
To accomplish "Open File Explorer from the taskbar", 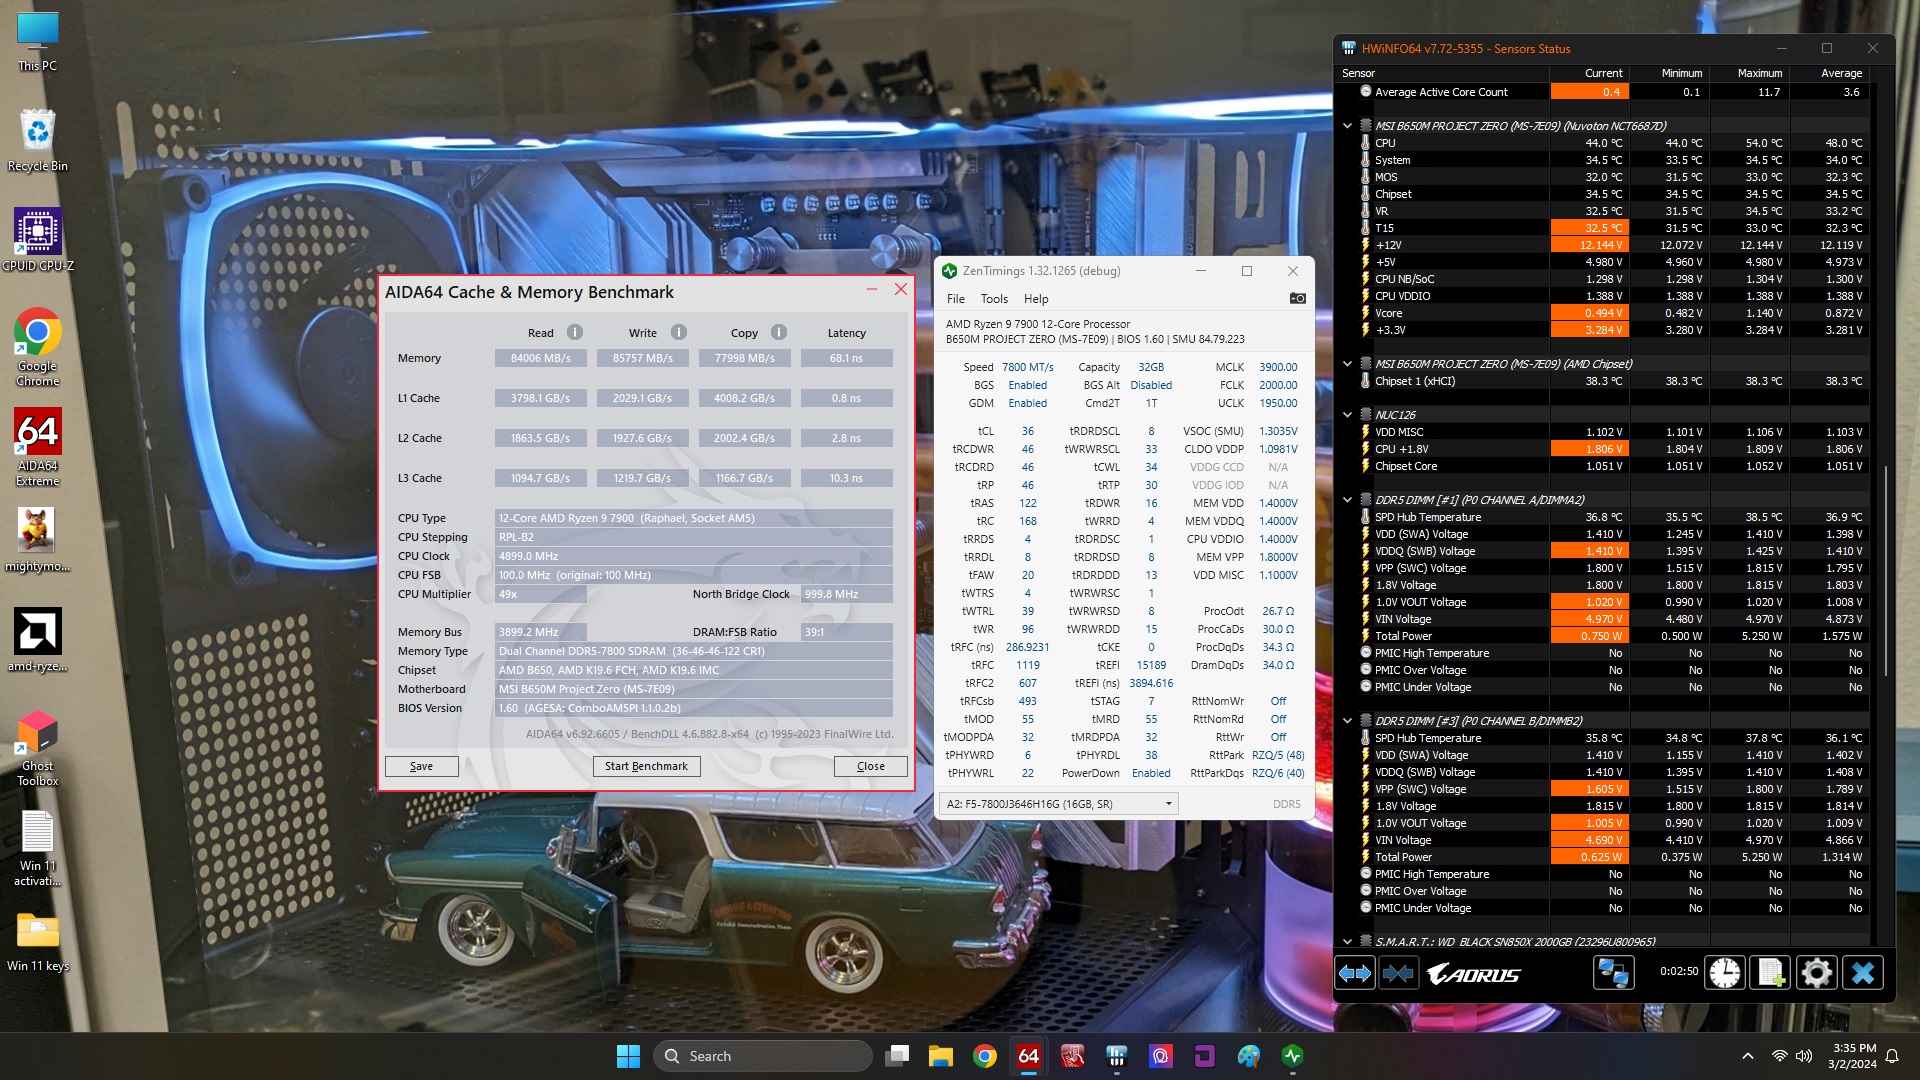I will 941,1056.
